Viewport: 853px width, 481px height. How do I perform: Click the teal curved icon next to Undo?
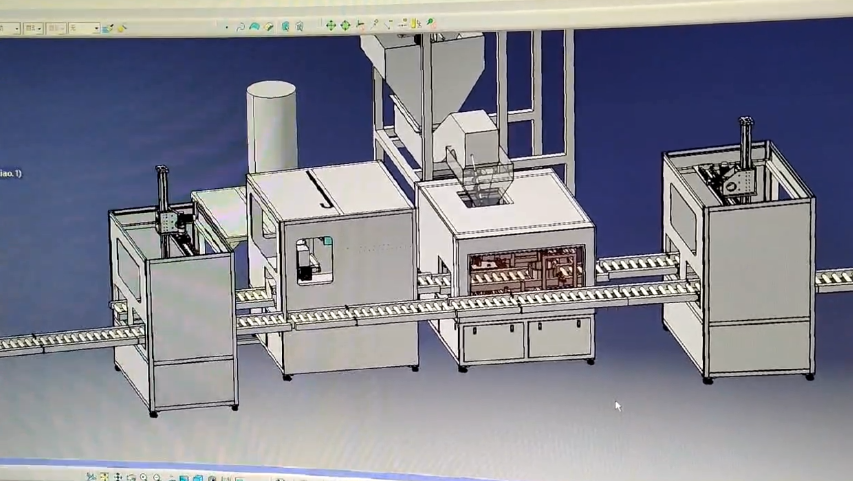click(x=255, y=27)
